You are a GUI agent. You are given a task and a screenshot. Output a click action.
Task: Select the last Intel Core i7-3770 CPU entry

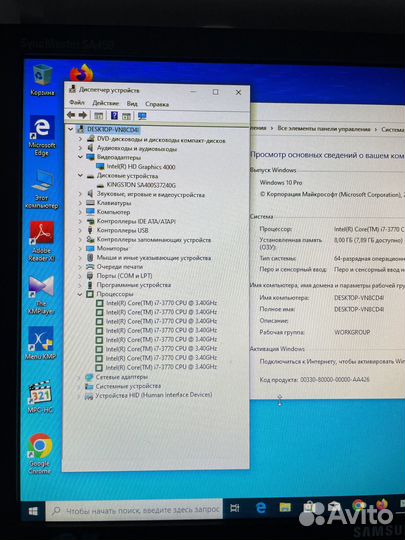161,367
